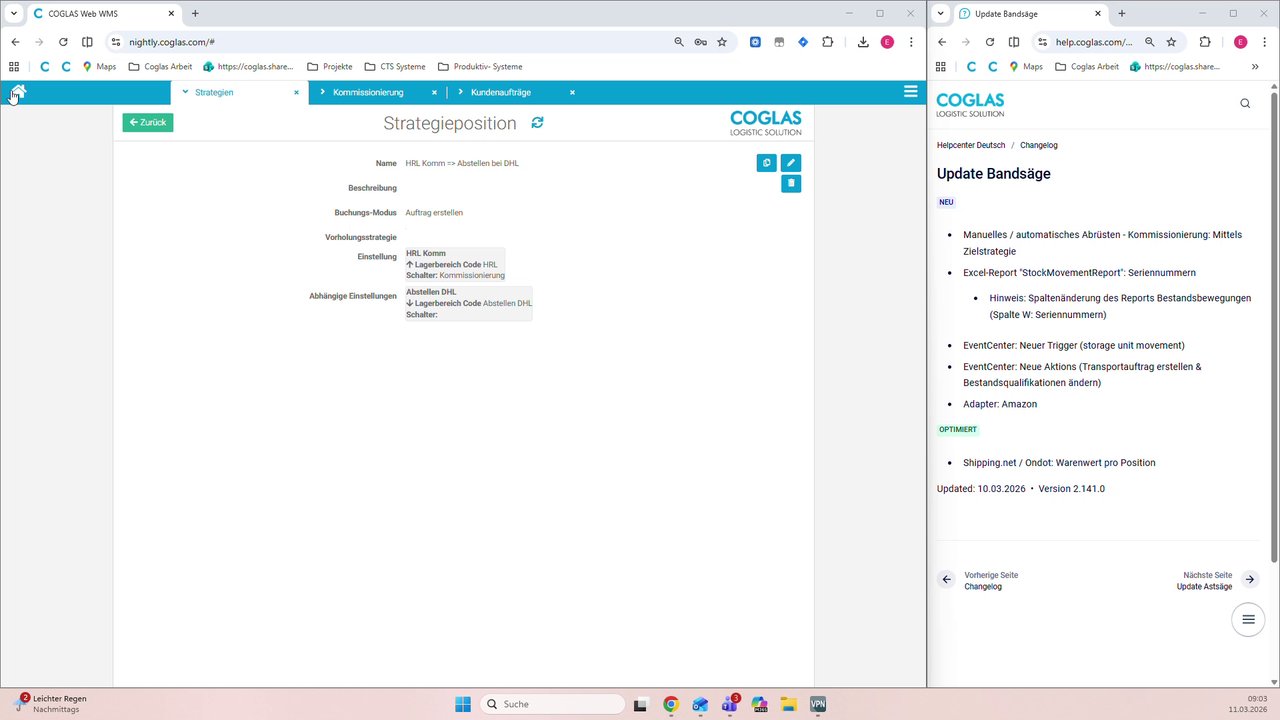Select the COGLAS Web WMS browser tab
Image resolution: width=1280 pixels, height=720 pixels.
(104, 14)
